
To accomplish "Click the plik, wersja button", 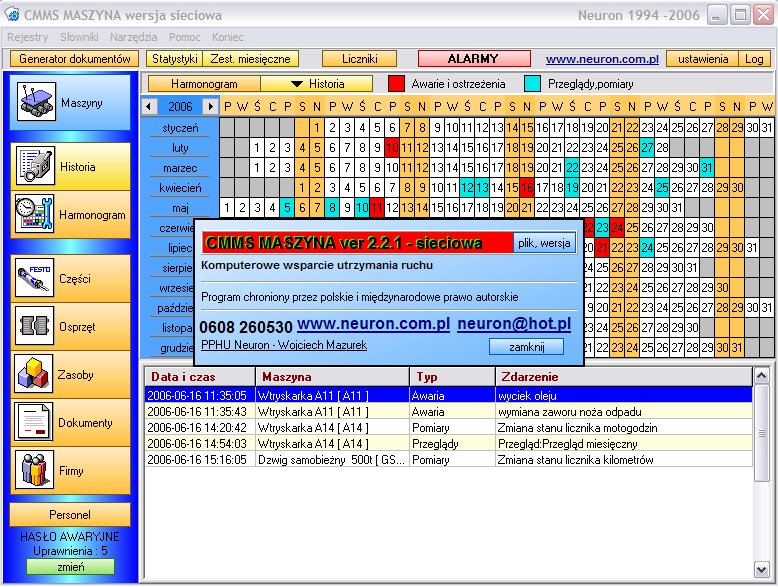I will [544, 243].
